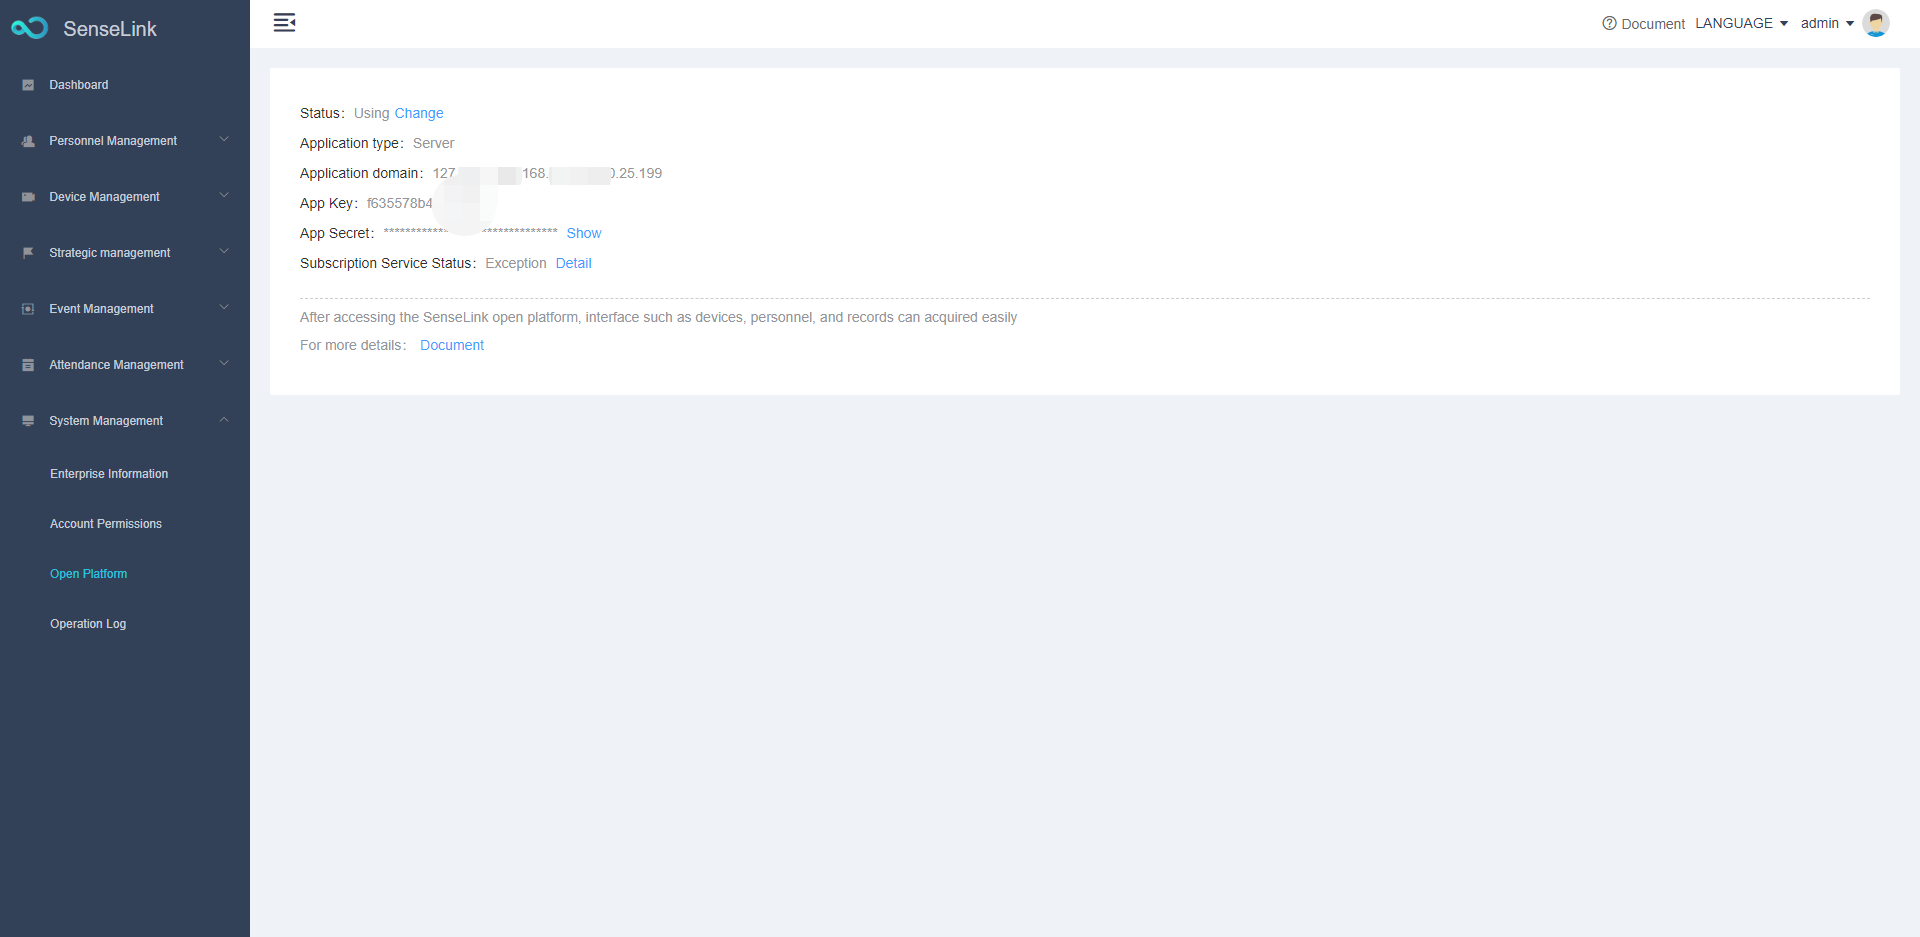Image resolution: width=1920 pixels, height=937 pixels.
Task: Expand the Personnel Management chevron
Action: click(x=224, y=140)
